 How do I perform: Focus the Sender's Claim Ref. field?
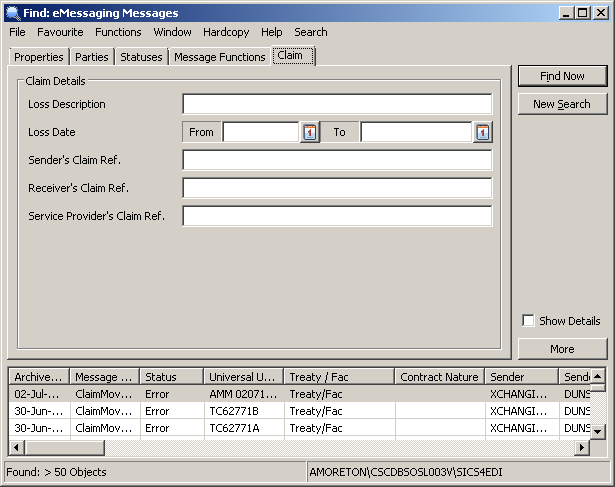337,160
